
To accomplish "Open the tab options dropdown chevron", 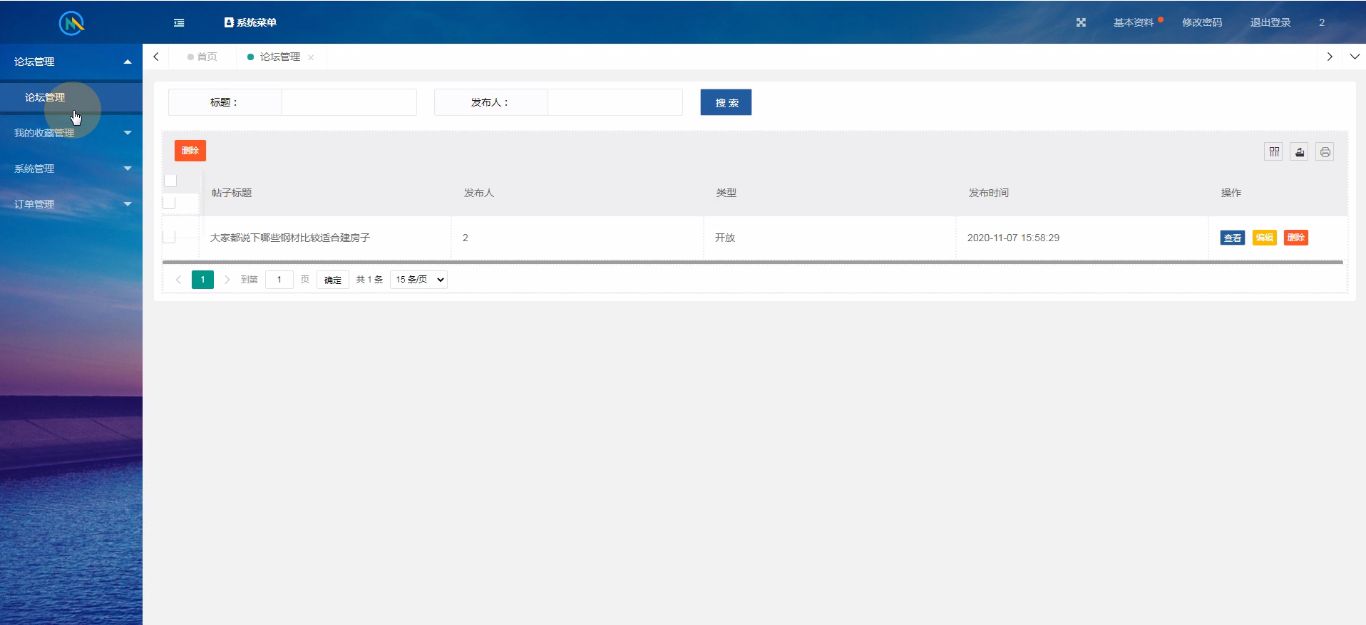I will pos(1354,57).
